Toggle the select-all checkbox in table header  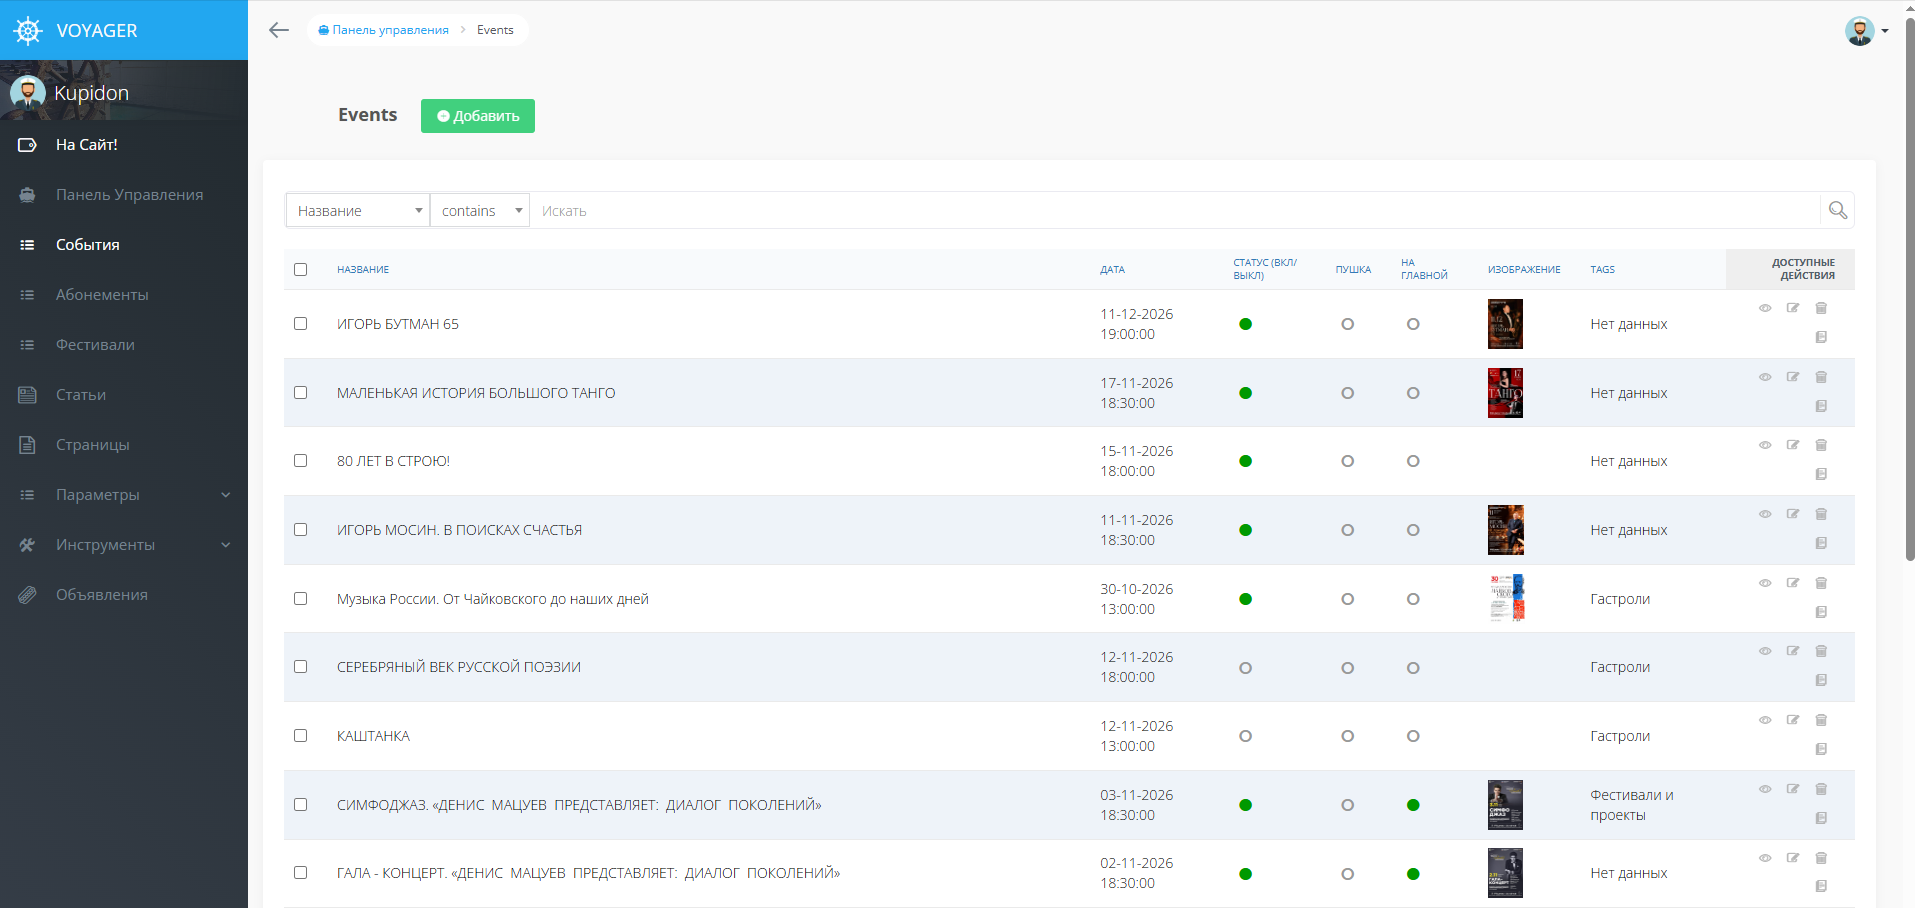click(x=300, y=269)
